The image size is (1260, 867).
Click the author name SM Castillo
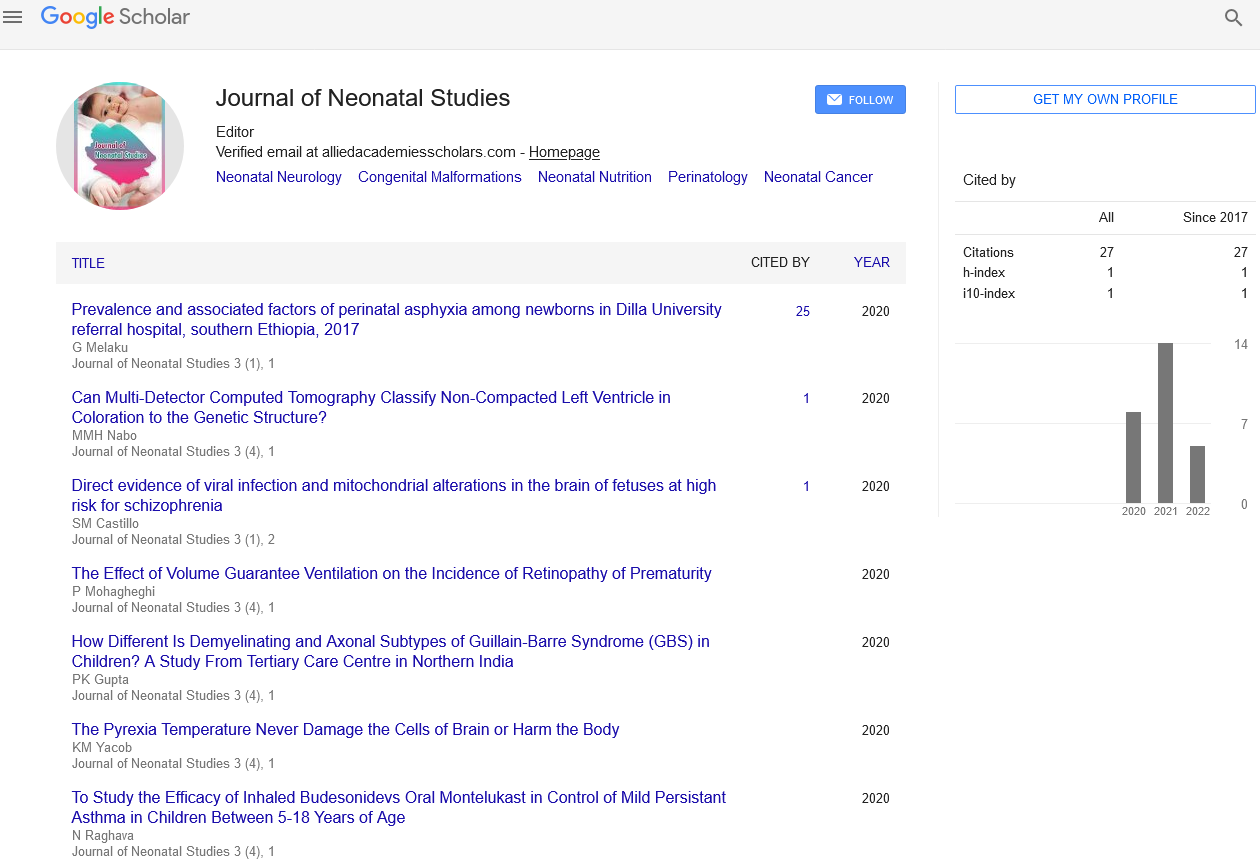(x=105, y=524)
